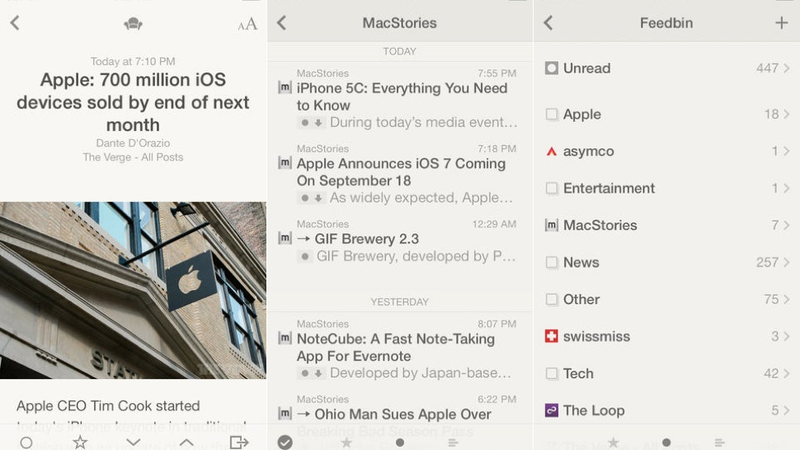The height and width of the screenshot is (450, 800).
Task: Show starred filter in Feedbin panel
Action: click(613, 442)
